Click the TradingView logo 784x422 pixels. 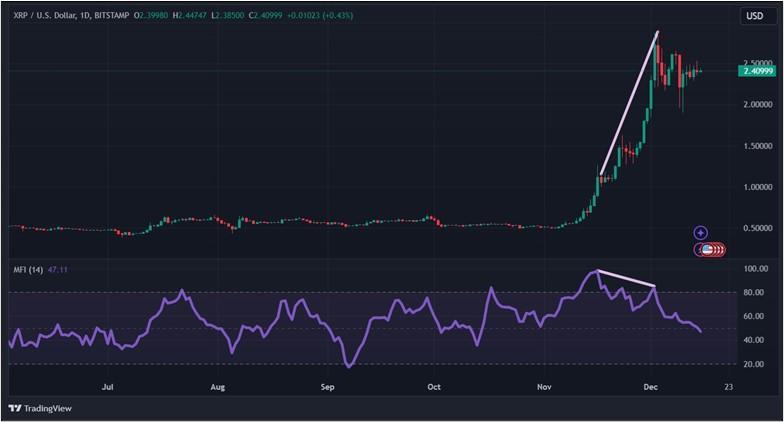(x=40, y=408)
